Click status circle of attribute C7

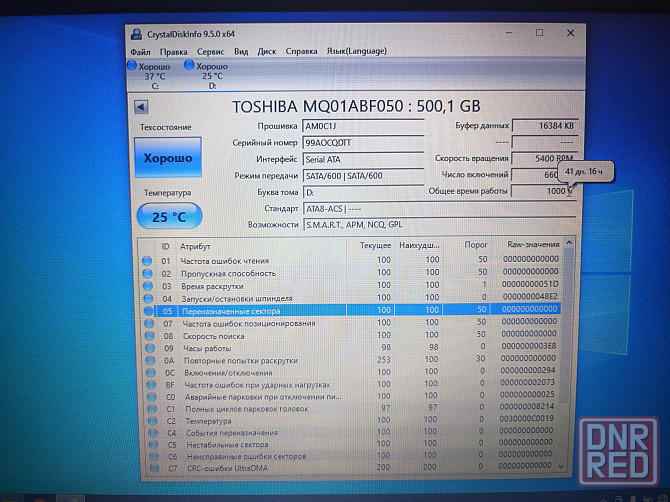154,468
